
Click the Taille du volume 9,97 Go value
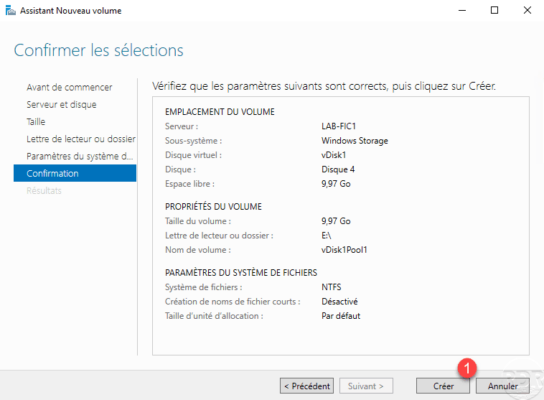(336, 221)
